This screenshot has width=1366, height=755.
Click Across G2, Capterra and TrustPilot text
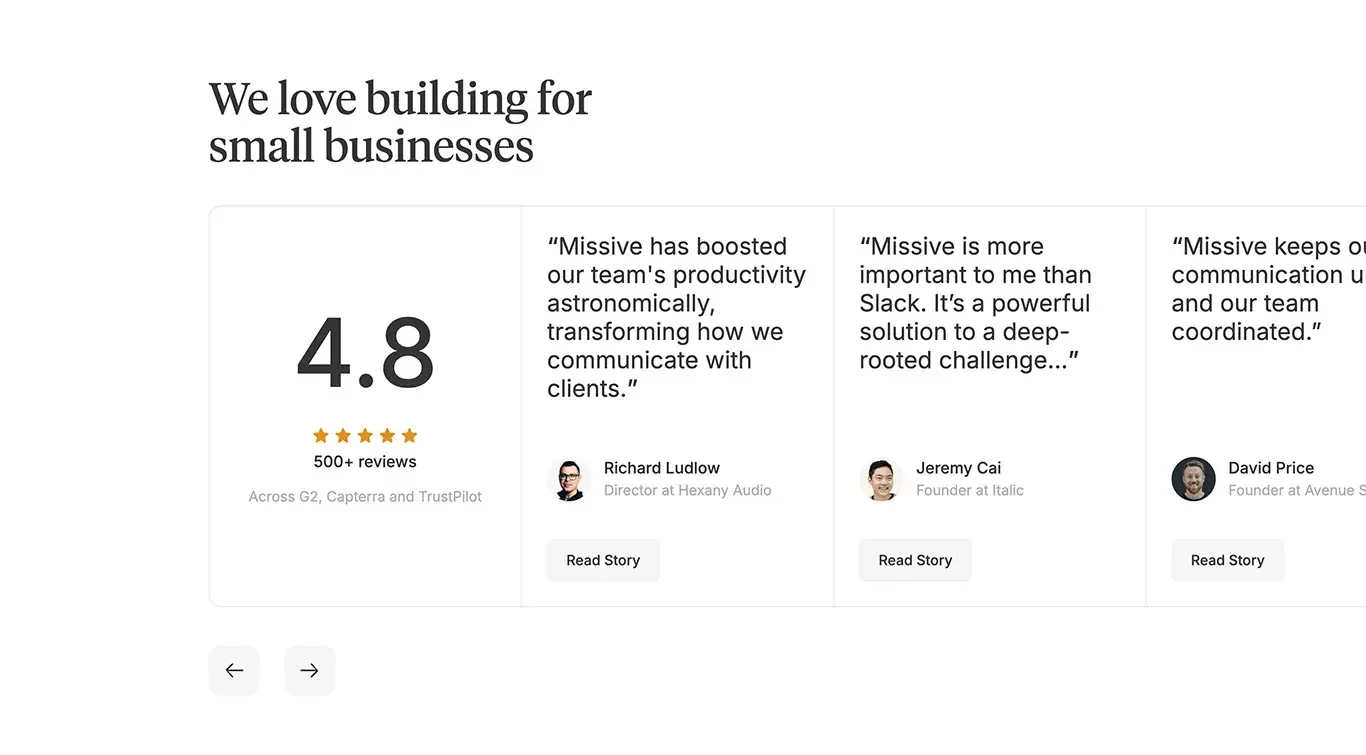coord(365,496)
